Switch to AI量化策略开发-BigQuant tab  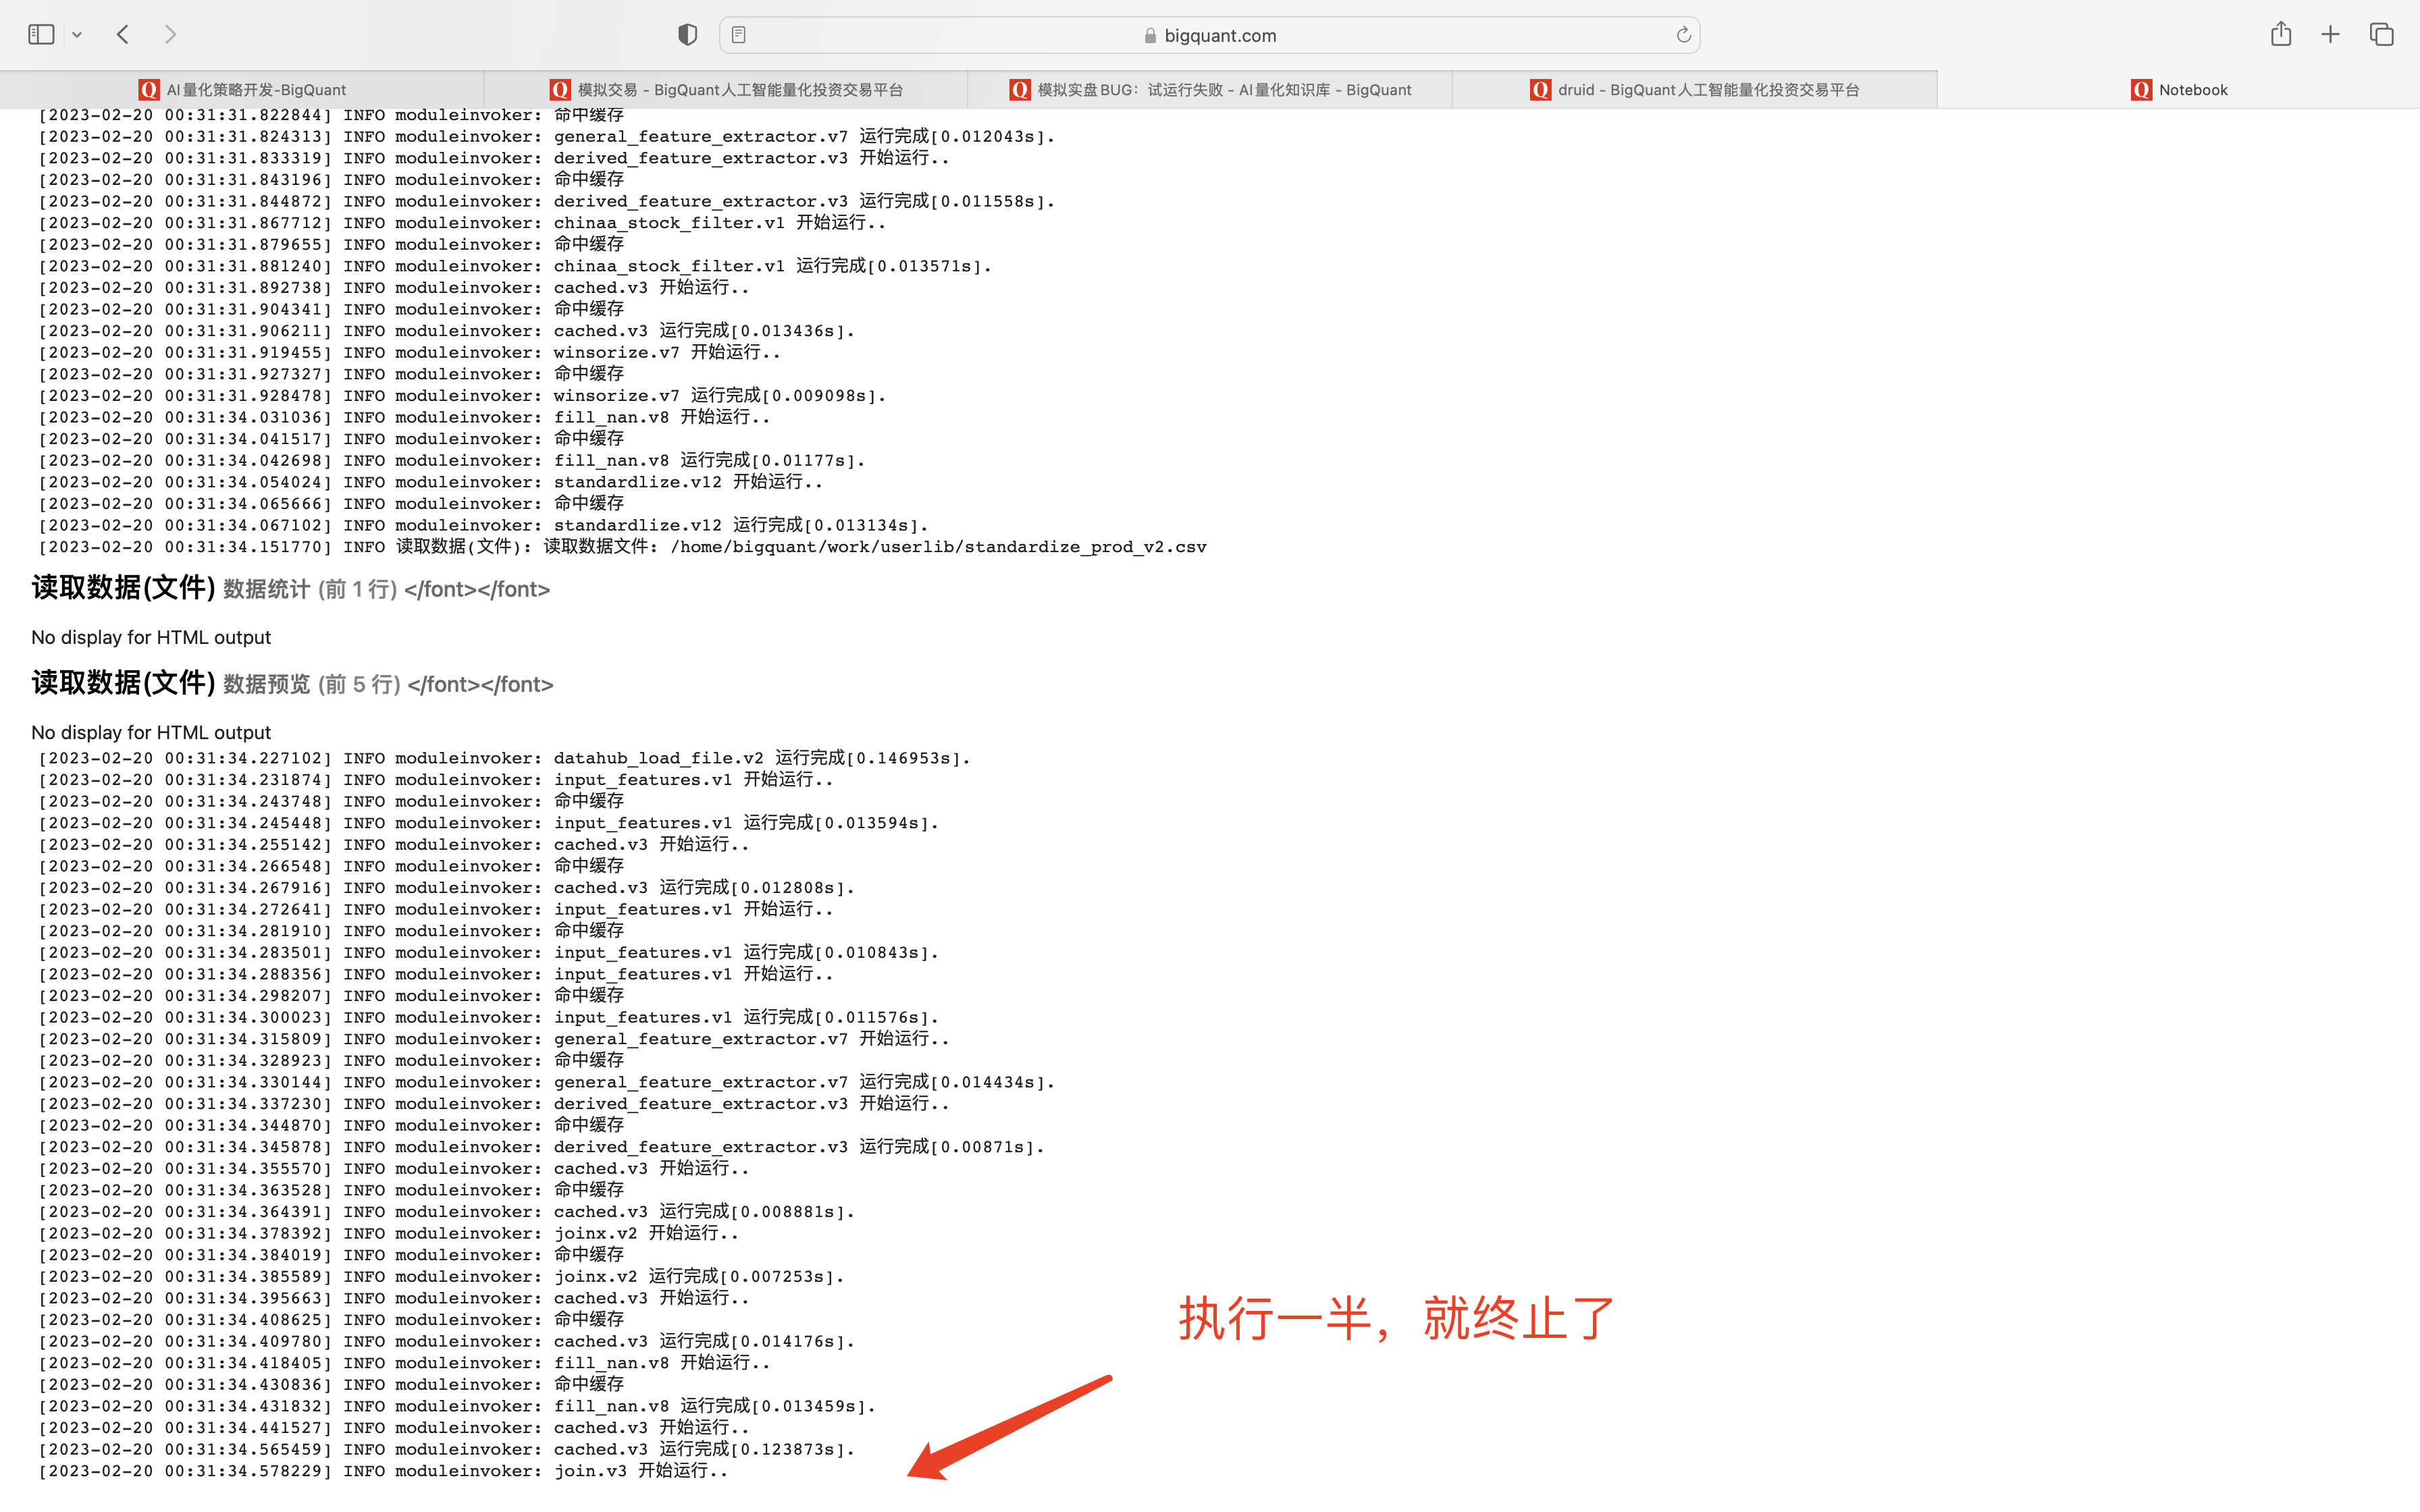[242, 90]
